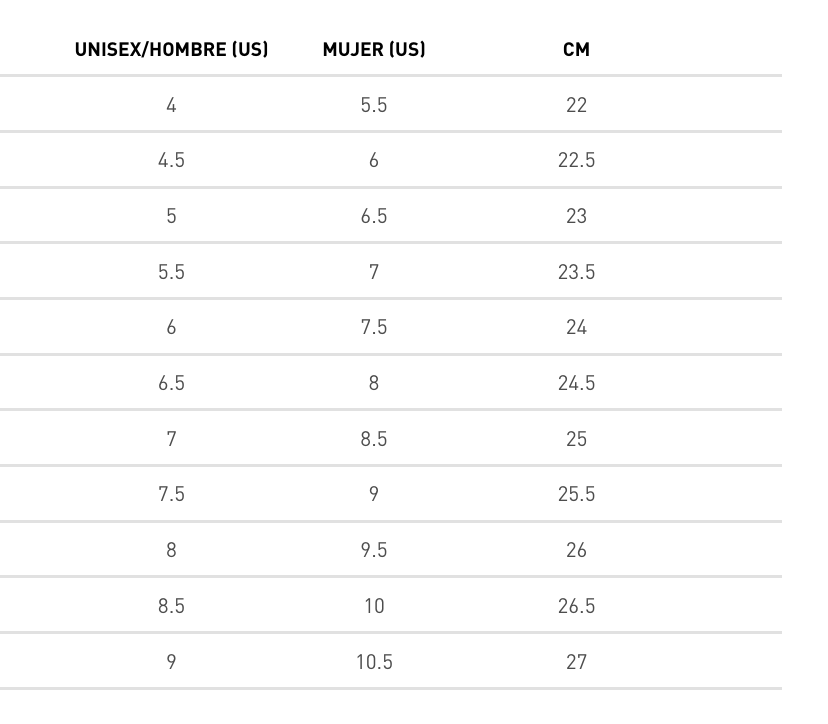Screen dimensions: 828x724
Task: Click Mujer size 10 cell
Action: pos(374,606)
